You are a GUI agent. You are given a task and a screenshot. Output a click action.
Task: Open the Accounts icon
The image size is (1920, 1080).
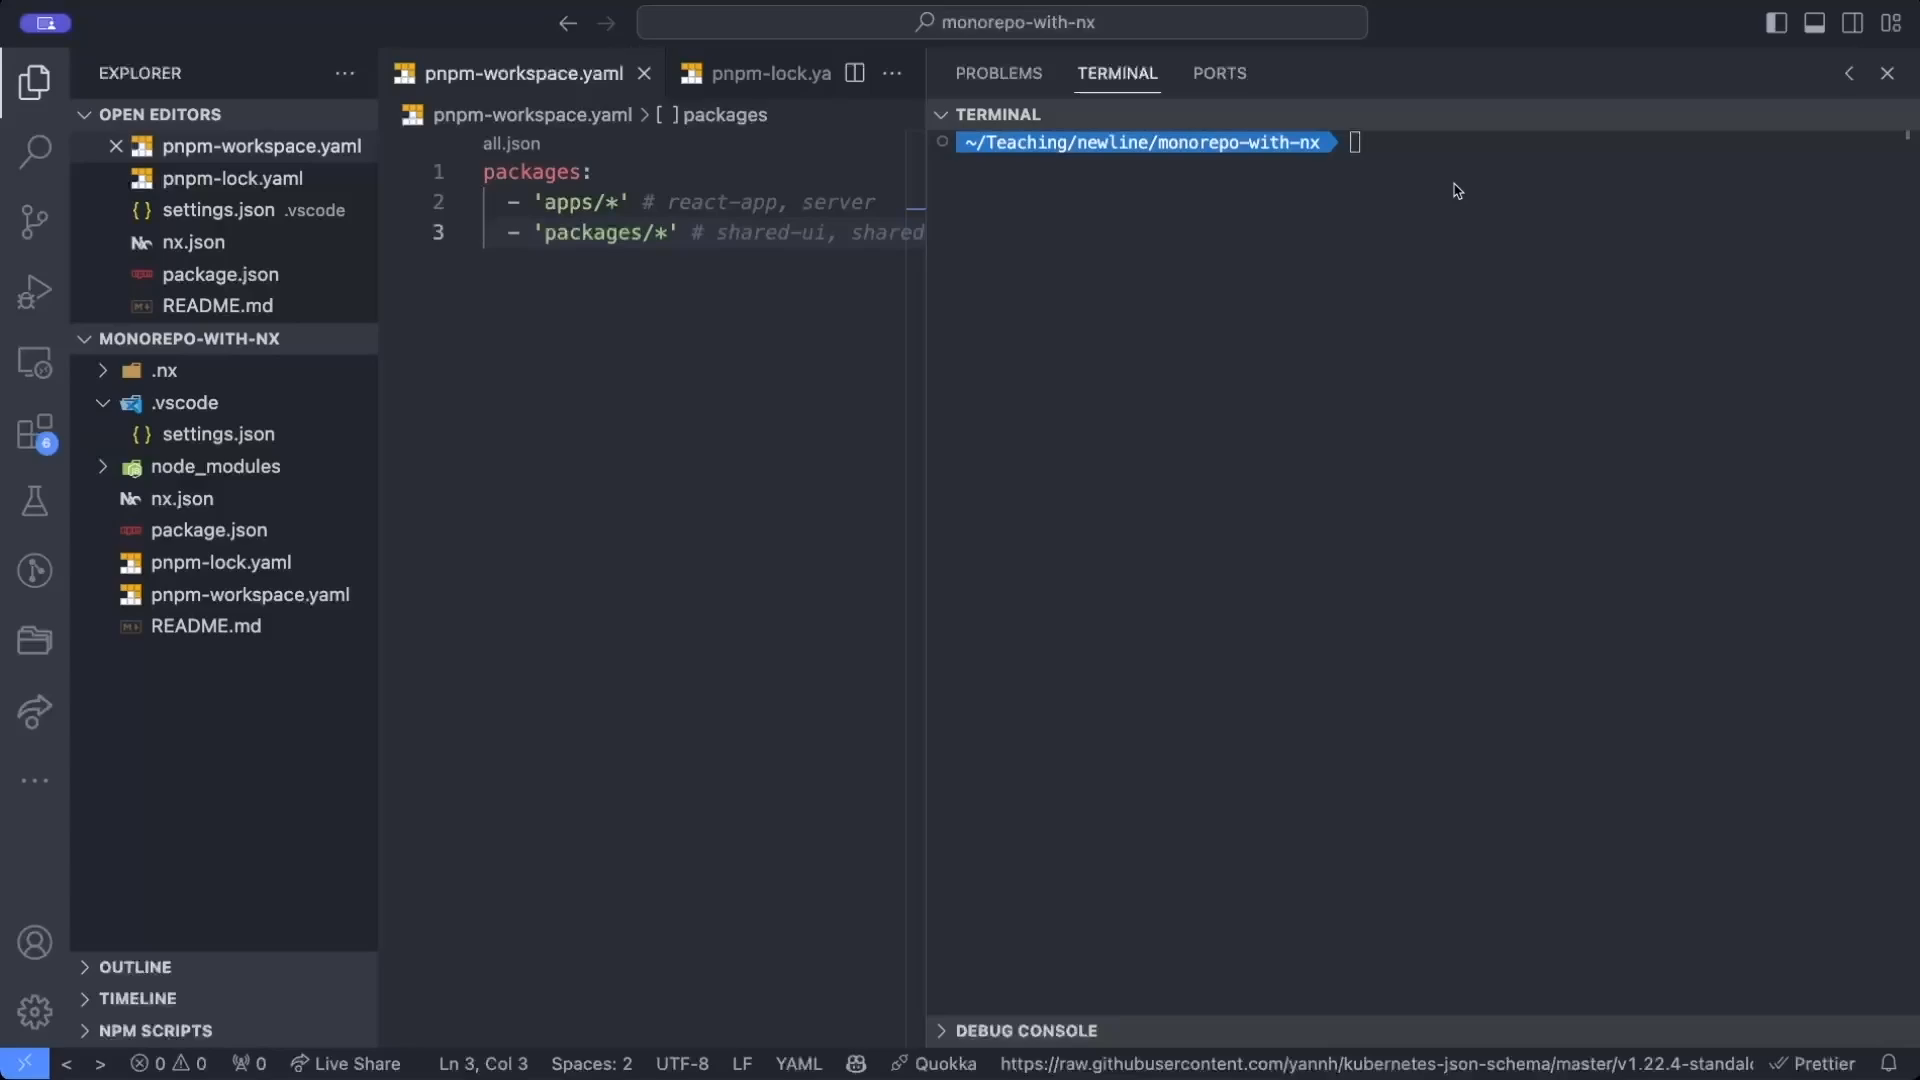click(x=35, y=943)
